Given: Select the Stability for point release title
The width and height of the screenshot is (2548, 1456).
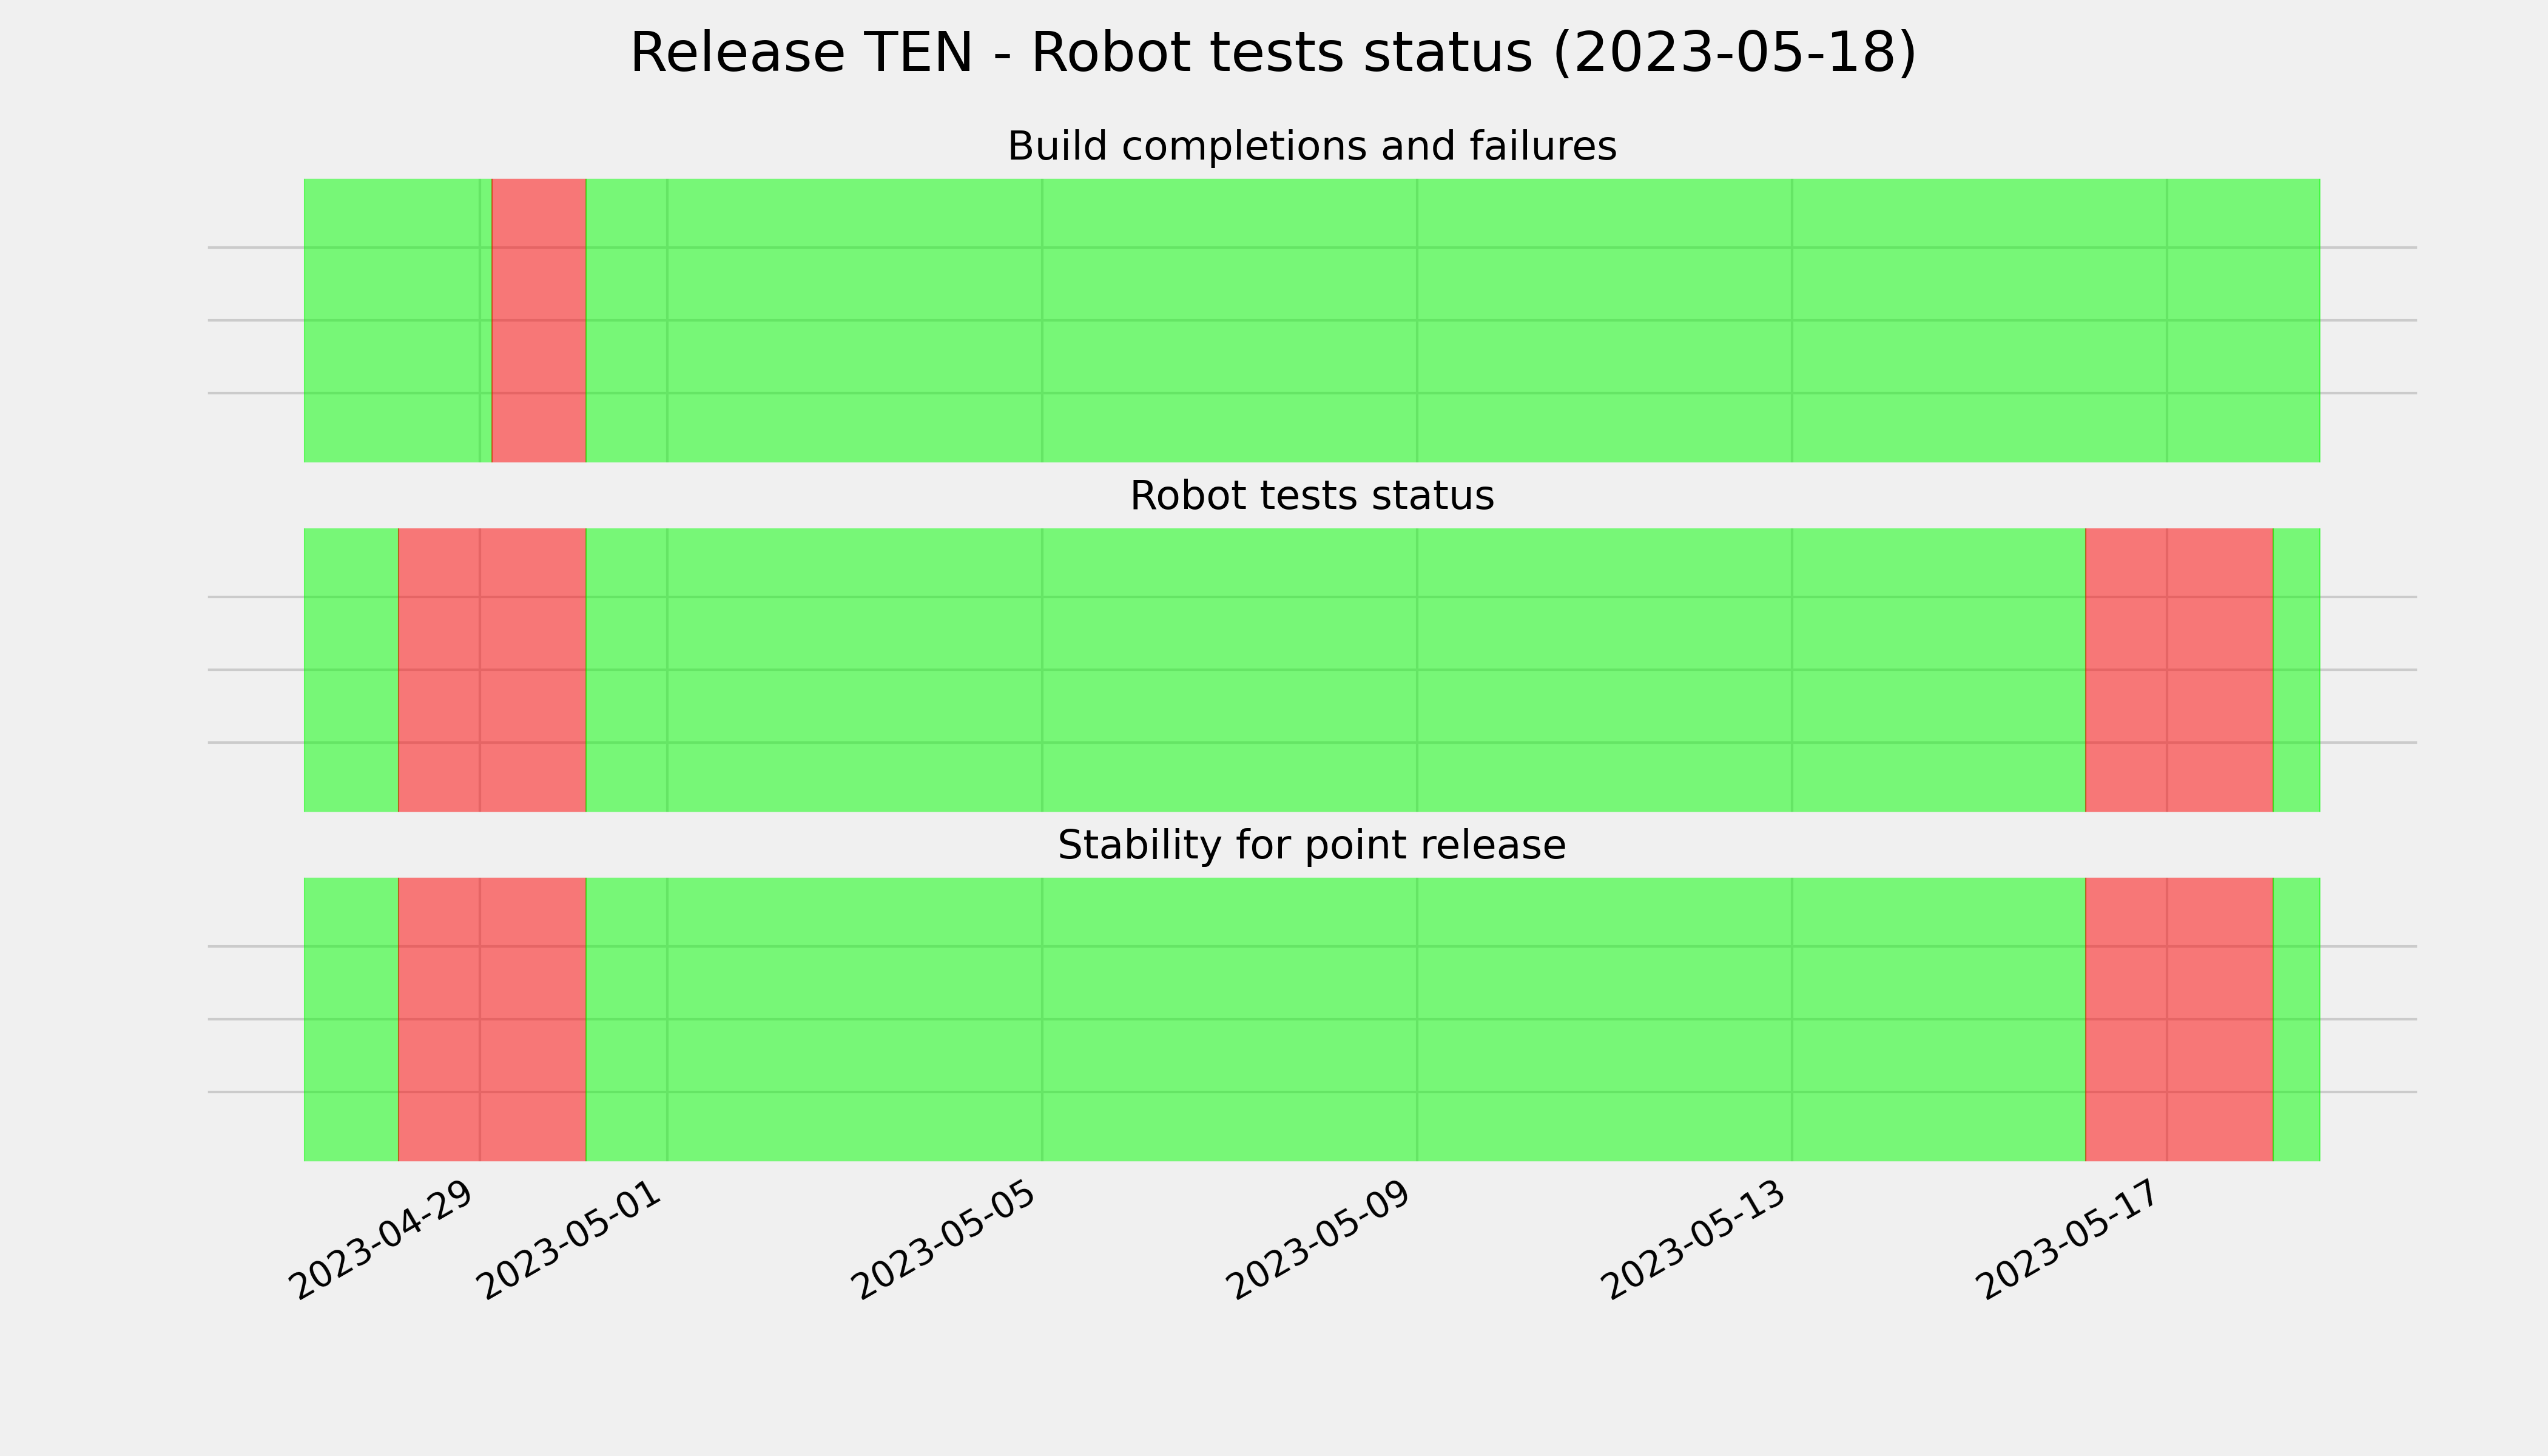Looking at the screenshot, I should coord(1311,845).
